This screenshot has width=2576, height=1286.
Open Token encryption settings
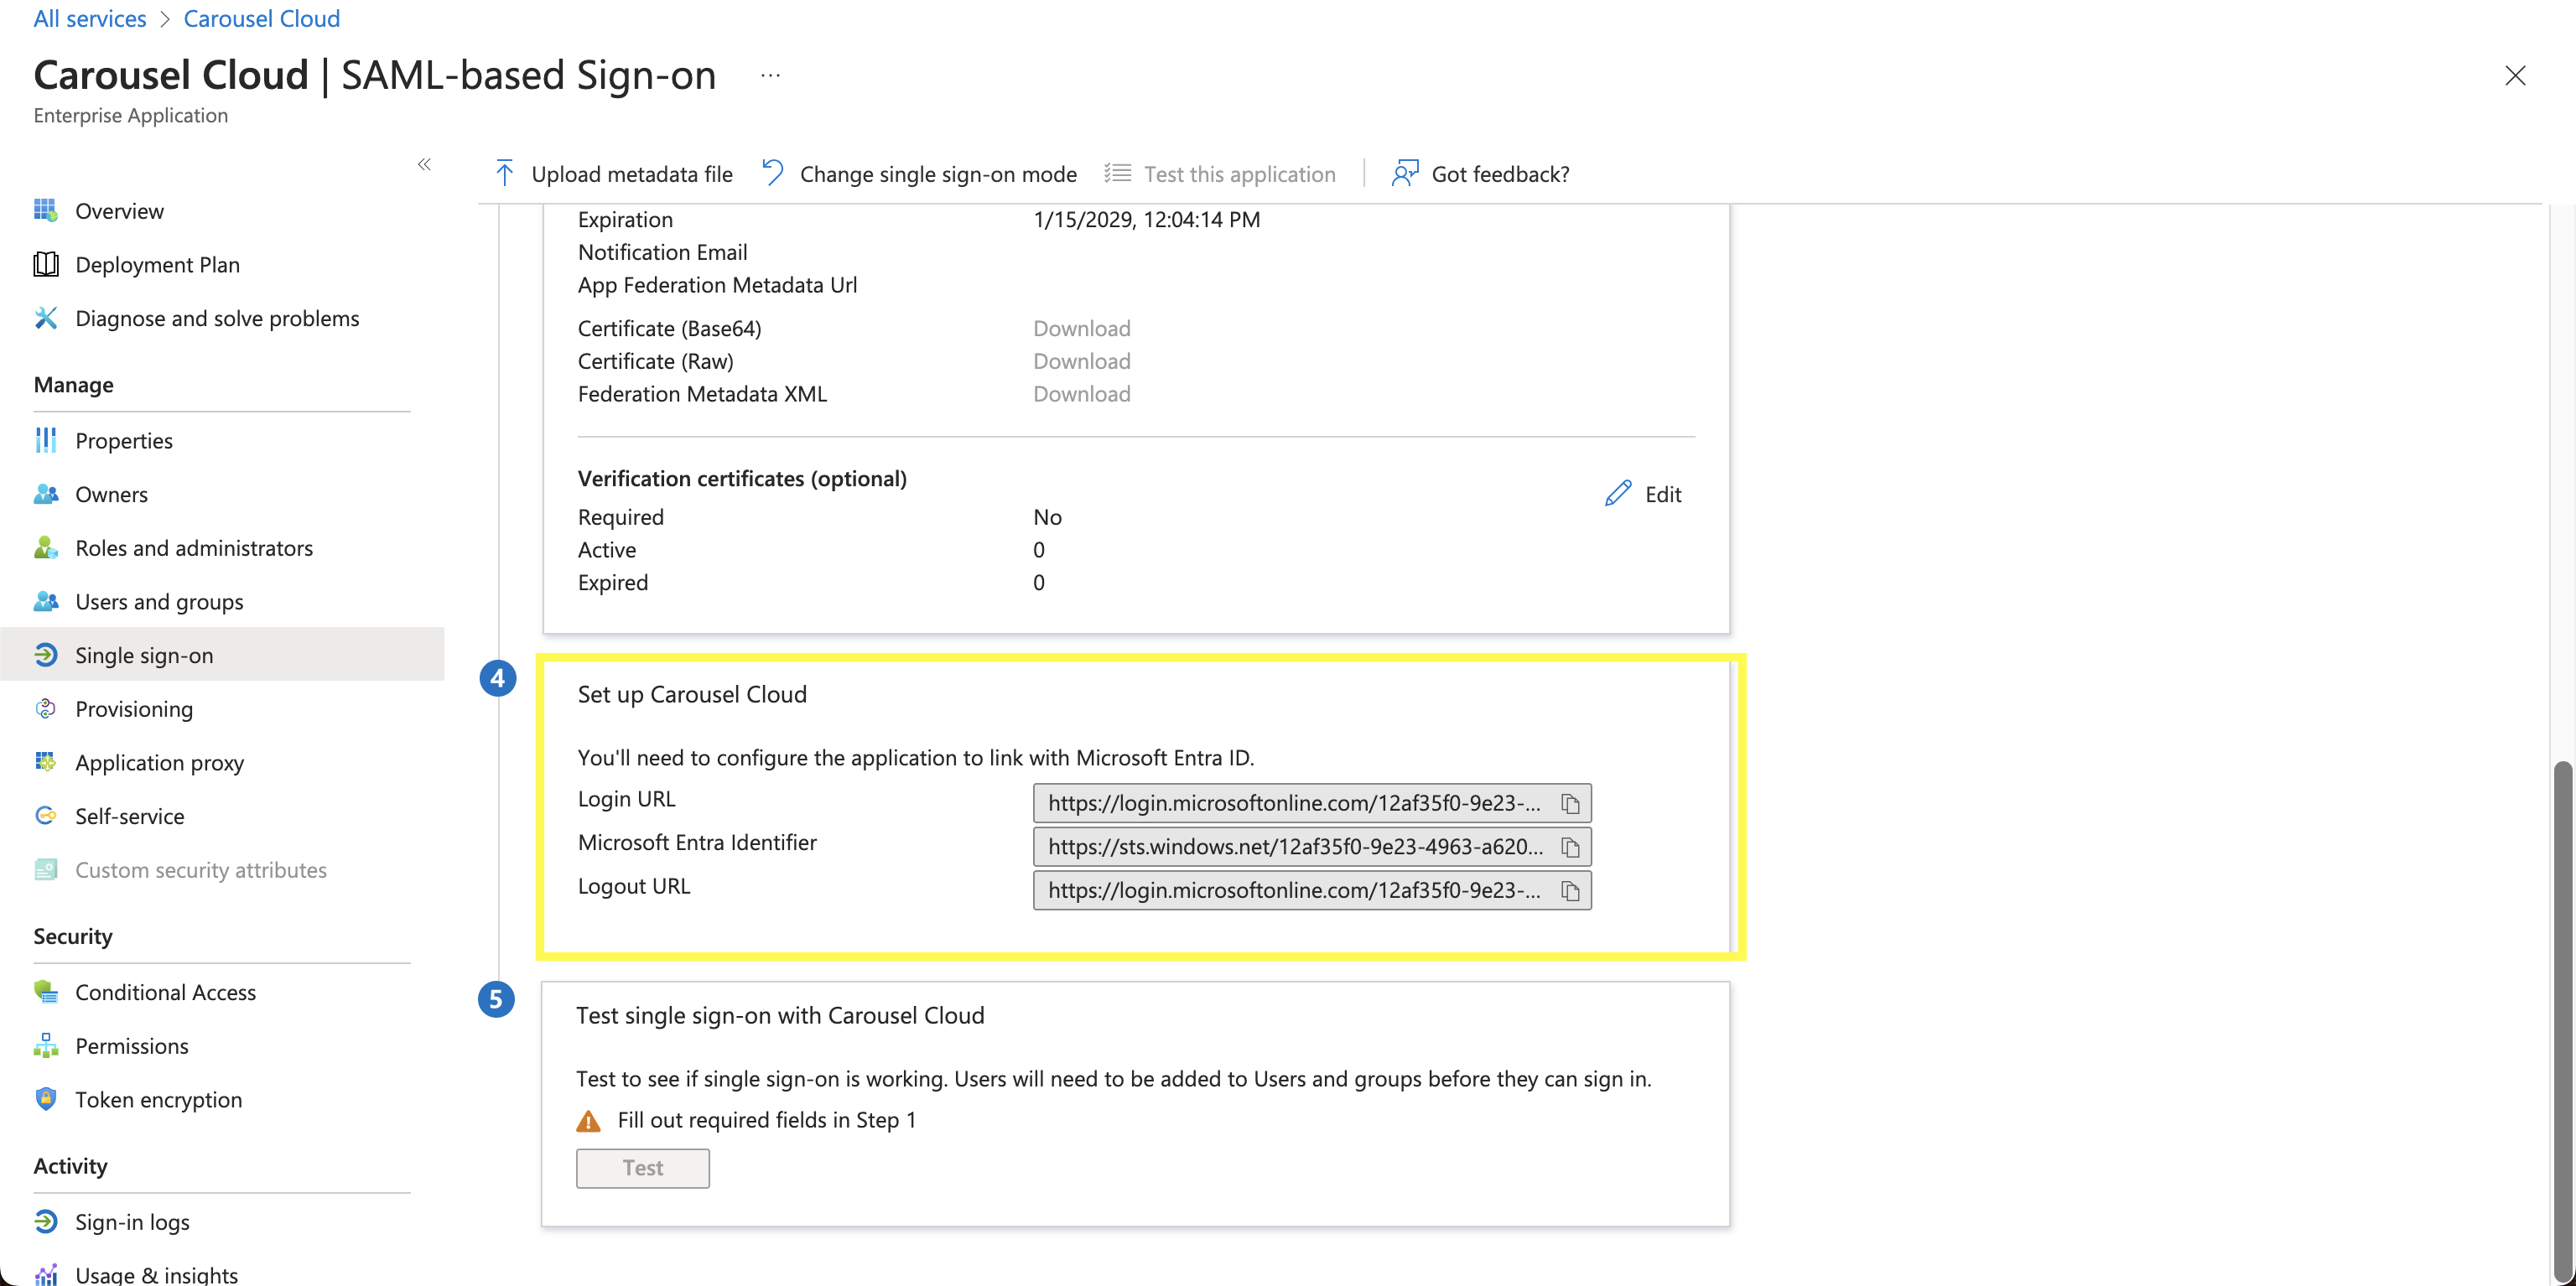pos(158,1099)
